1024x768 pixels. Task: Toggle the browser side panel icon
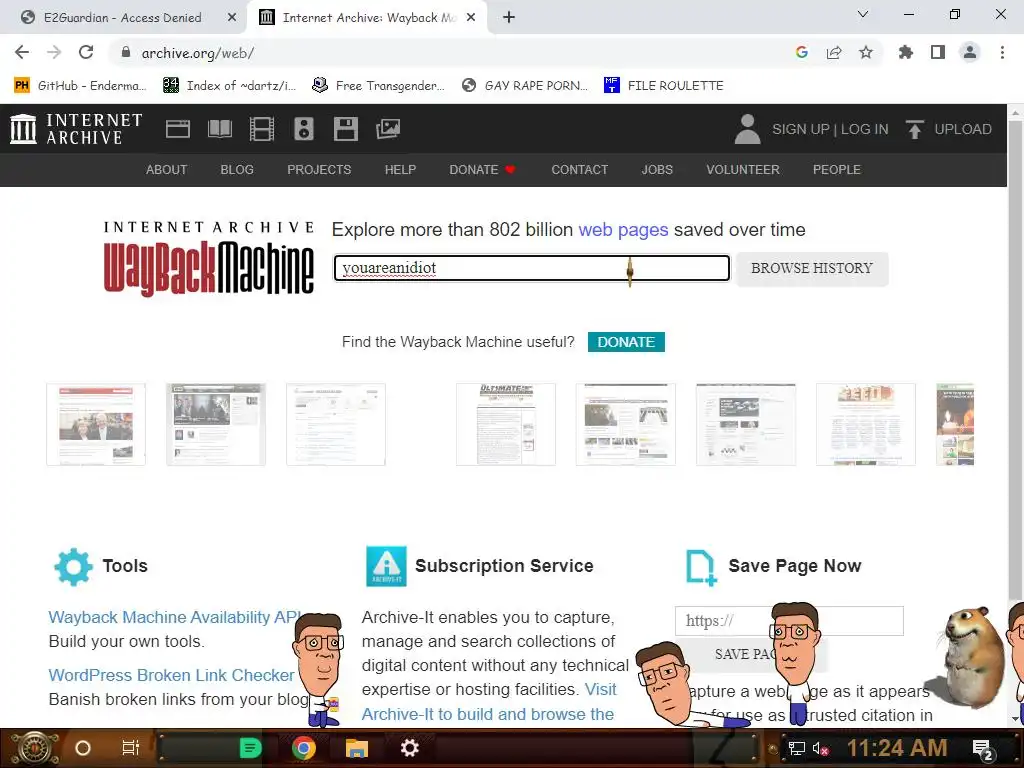tap(938, 52)
